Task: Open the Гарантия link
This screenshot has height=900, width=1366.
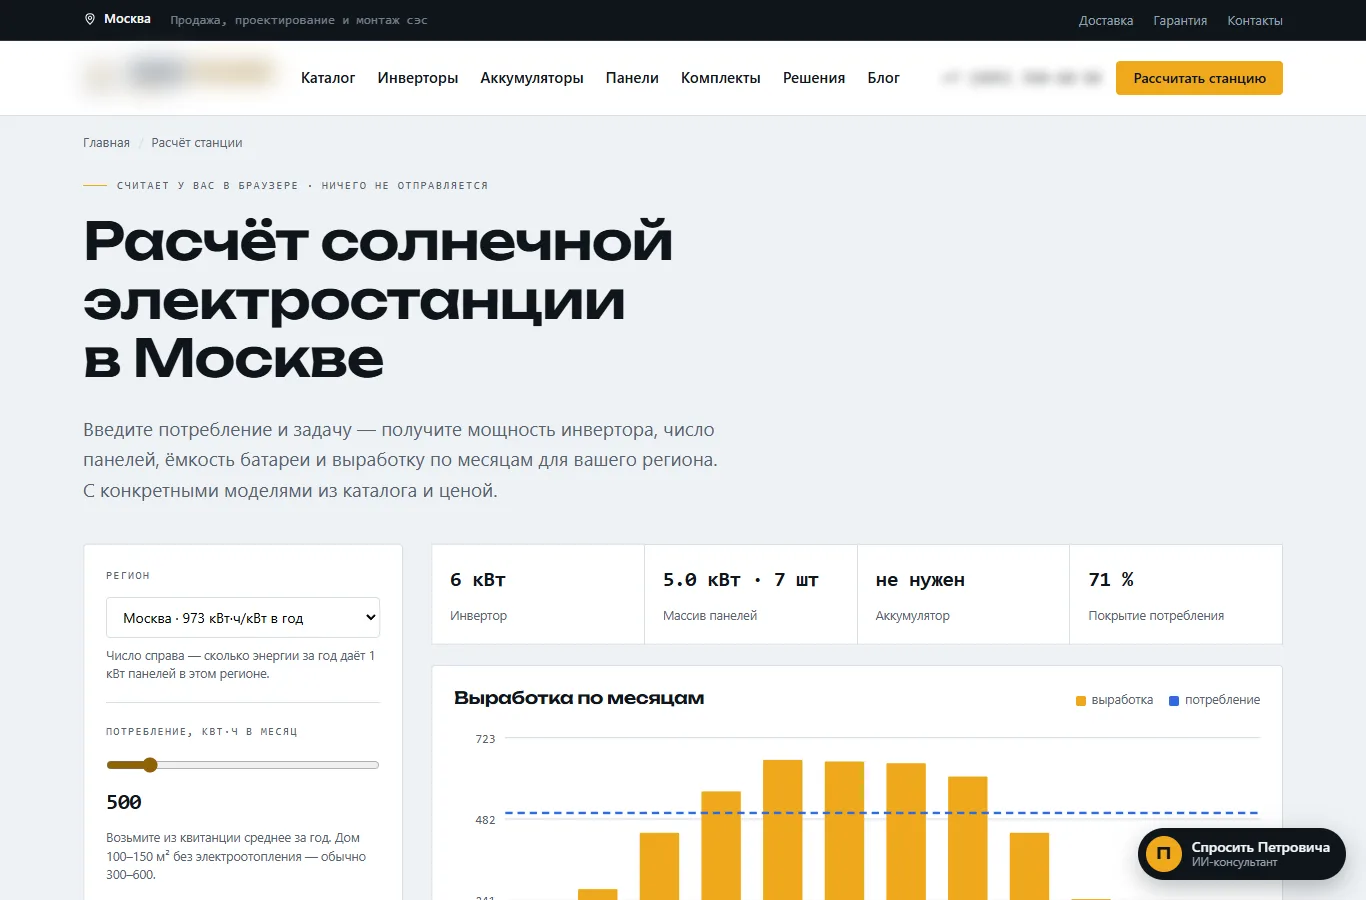Action: pyautogui.click(x=1180, y=21)
